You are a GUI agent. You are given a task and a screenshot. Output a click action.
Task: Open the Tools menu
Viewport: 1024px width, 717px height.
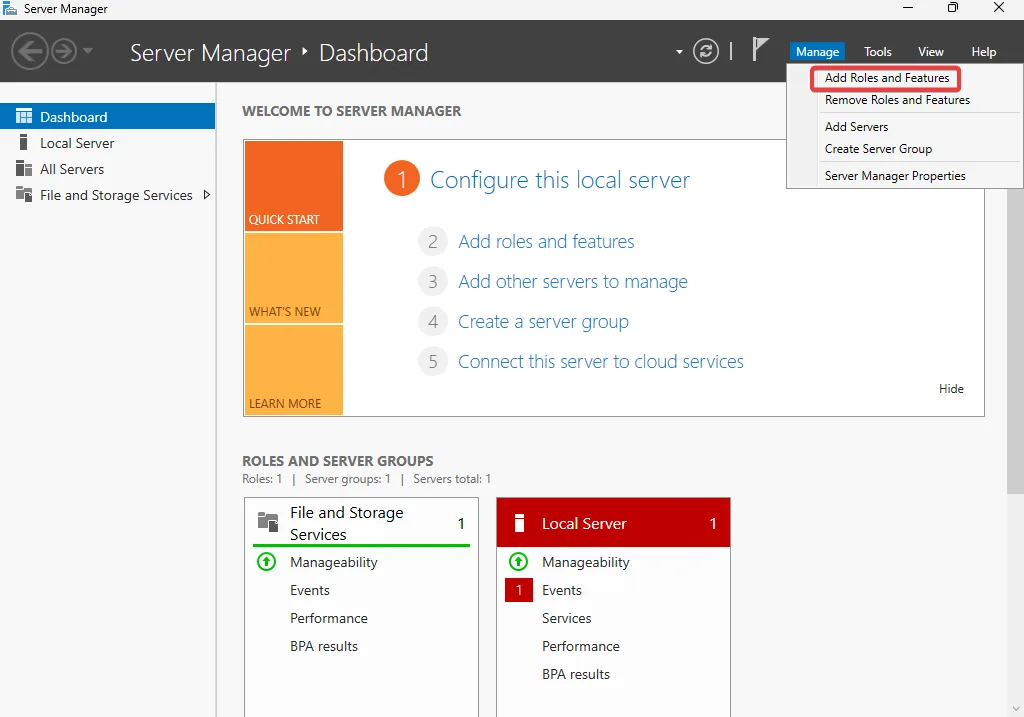tap(877, 51)
